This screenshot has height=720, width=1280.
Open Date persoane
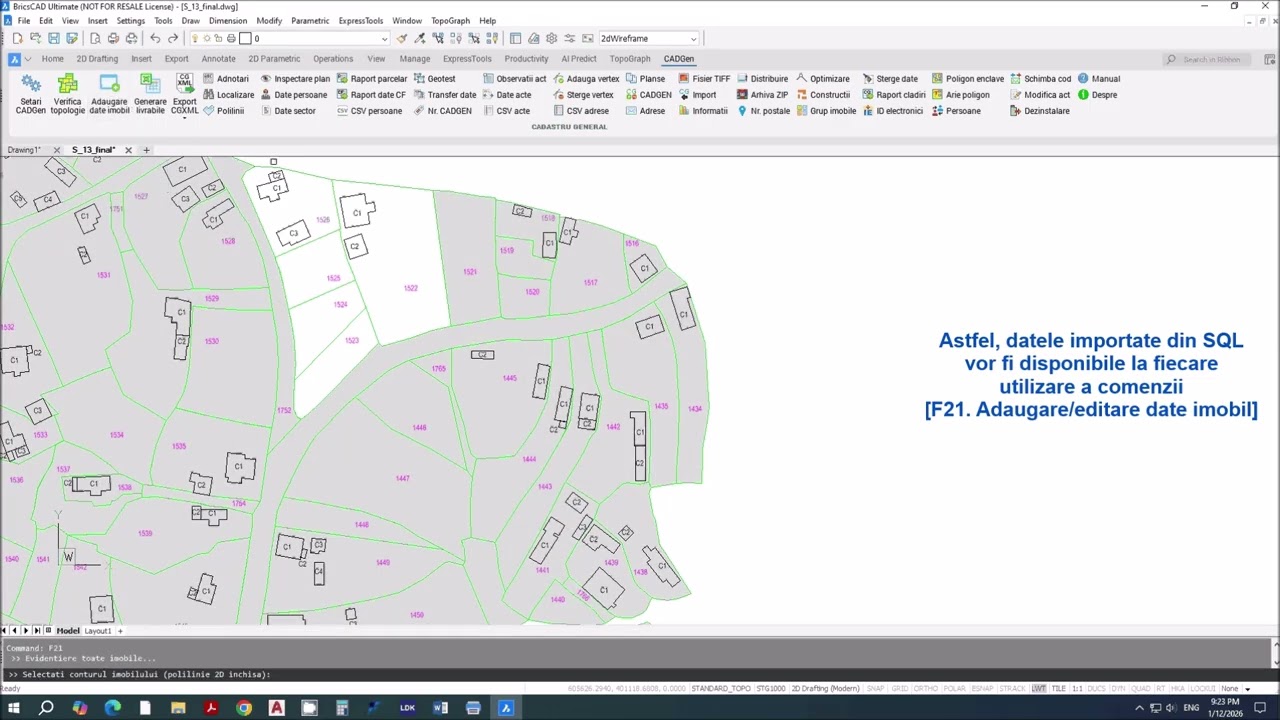(294, 95)
